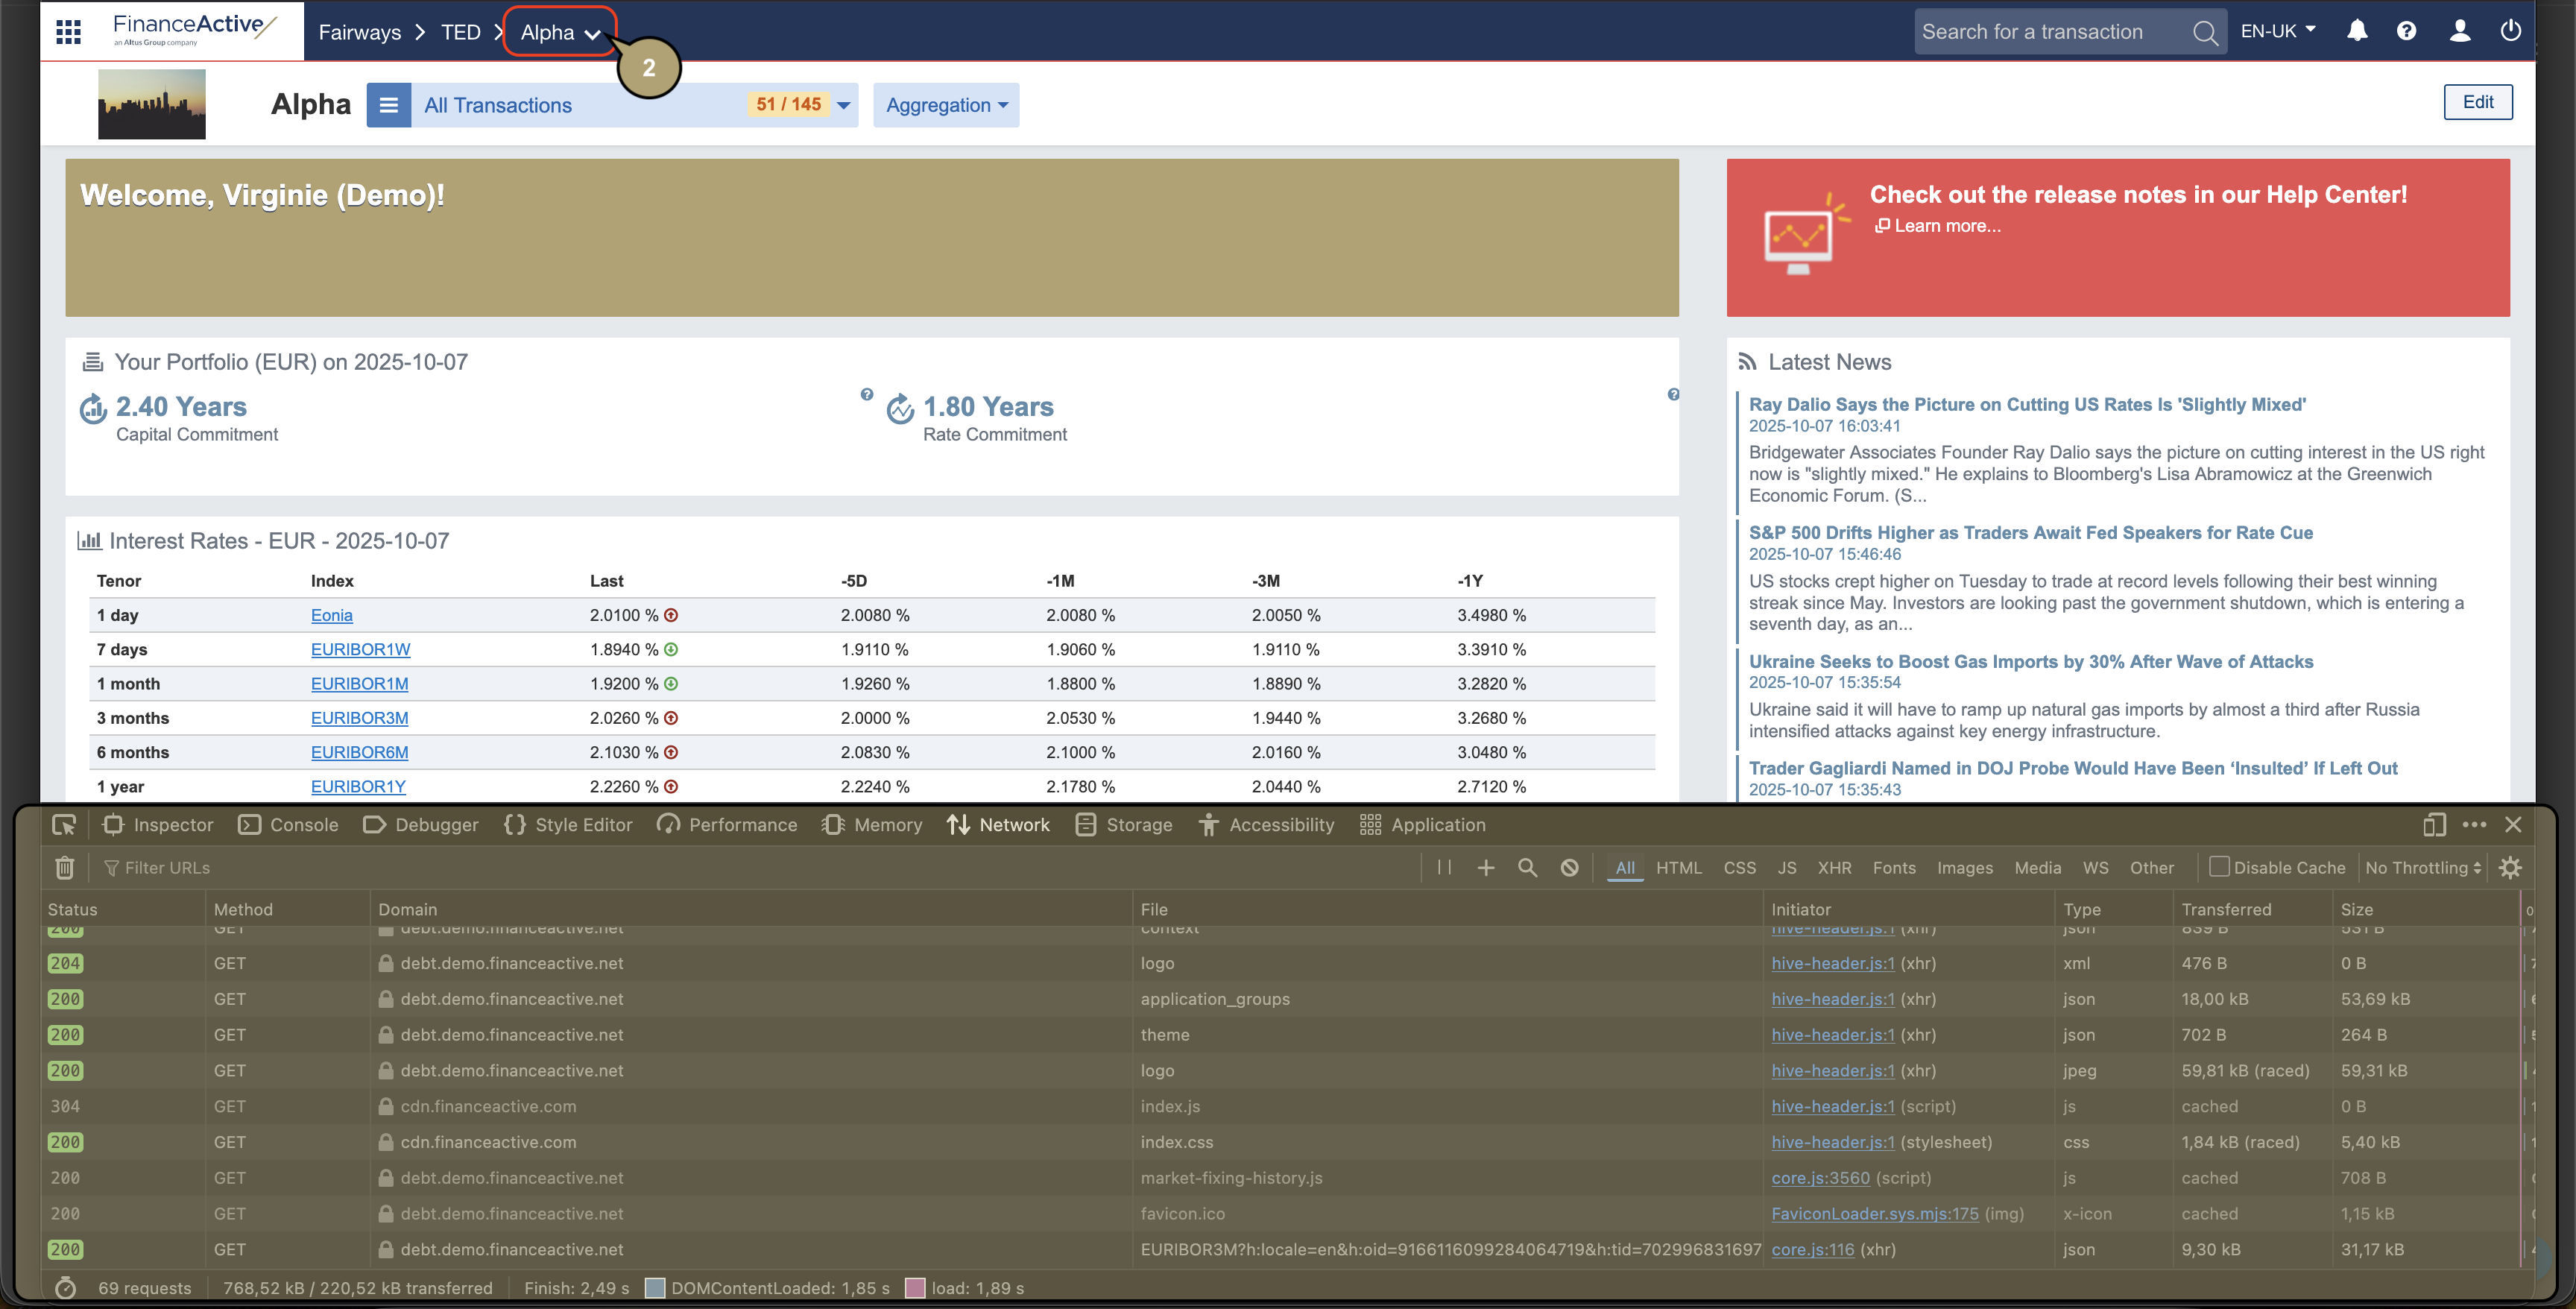Open the network panel settings gear
Image resolution: width=2576 pixels, height=1309 pixels.
point(2510,867)
